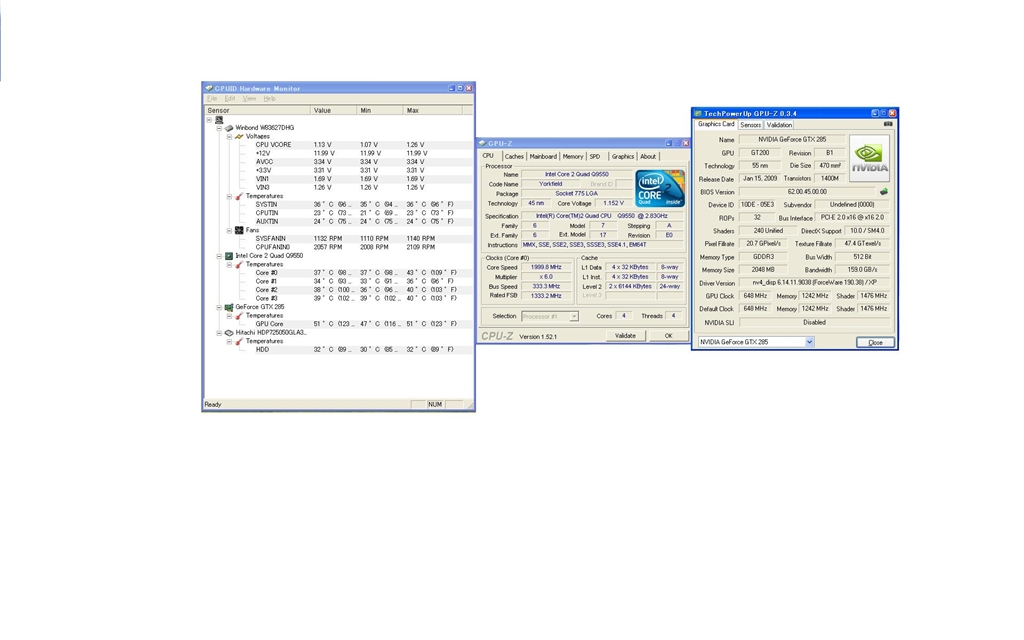Switch to the Sensors tab in GPU-Z
Screen dimensions: 1024x640
[x=750, y=125]
